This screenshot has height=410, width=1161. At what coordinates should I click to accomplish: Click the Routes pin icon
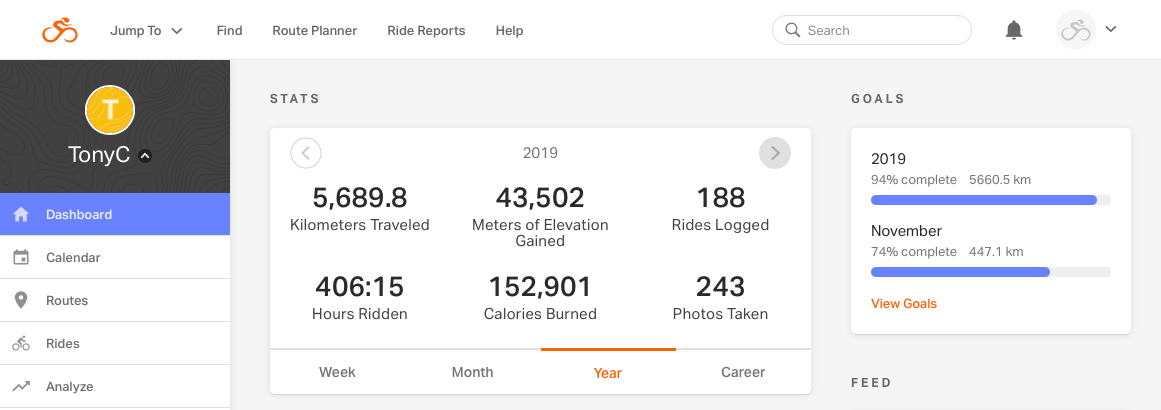[x=21, y=301]
